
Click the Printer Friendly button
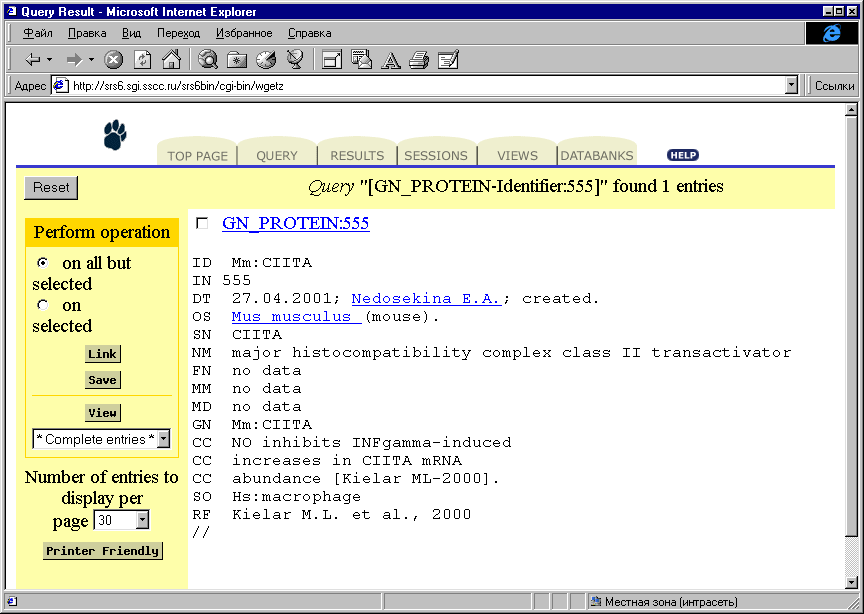click(x=102, y=551)
